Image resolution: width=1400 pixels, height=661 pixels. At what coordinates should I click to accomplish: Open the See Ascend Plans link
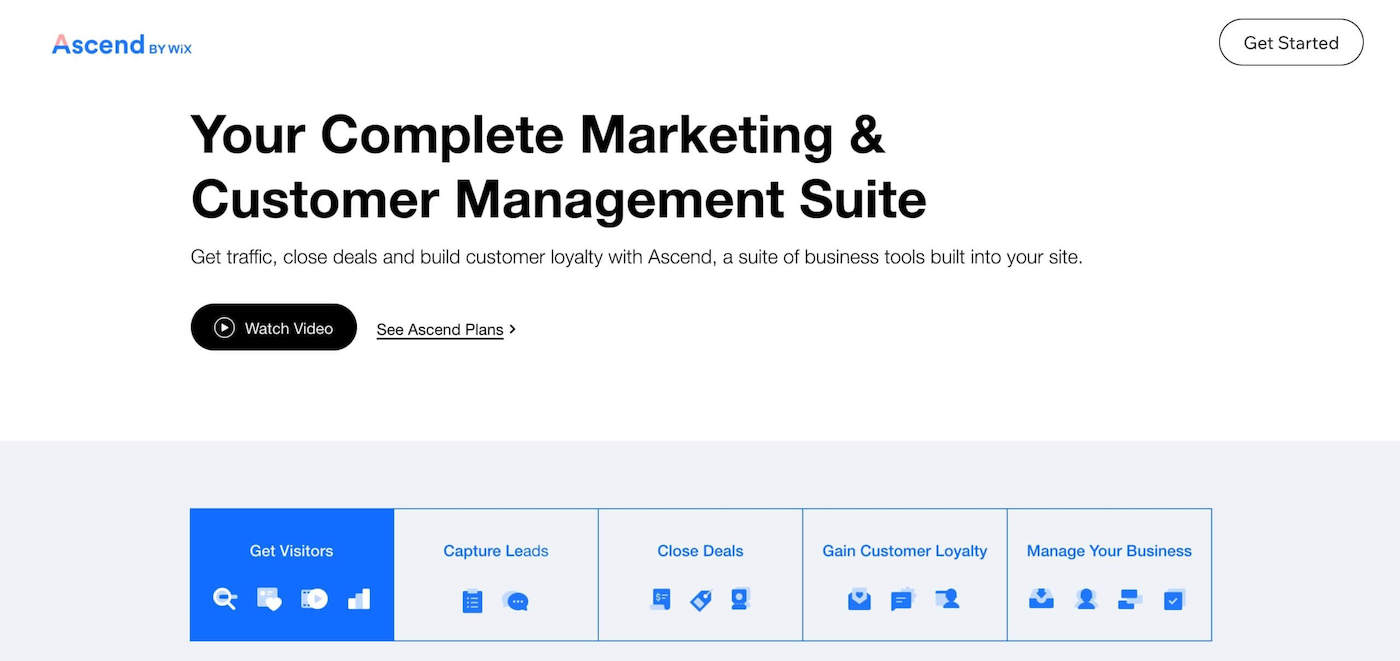tap(446, 329)
